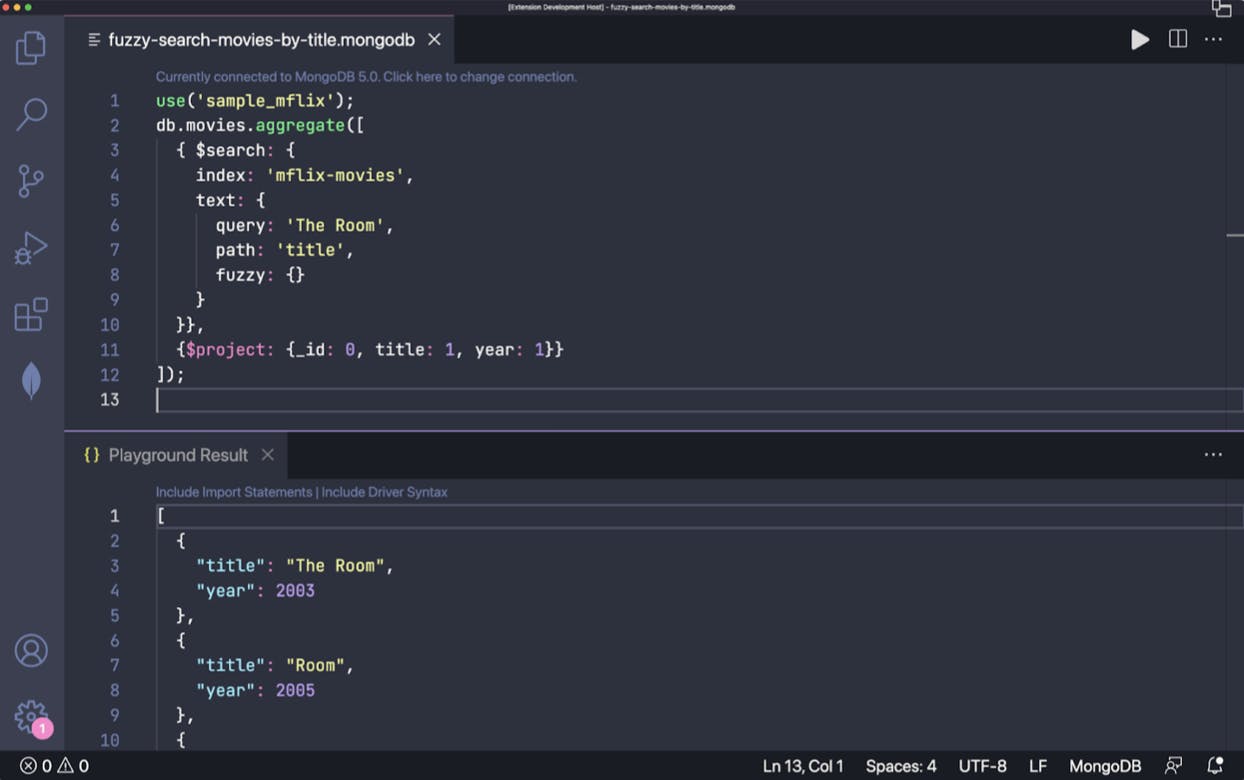Open the Run and Debug view
Image resolution: width=1244 pixels, height=780 pixels.
coord(31,248)
